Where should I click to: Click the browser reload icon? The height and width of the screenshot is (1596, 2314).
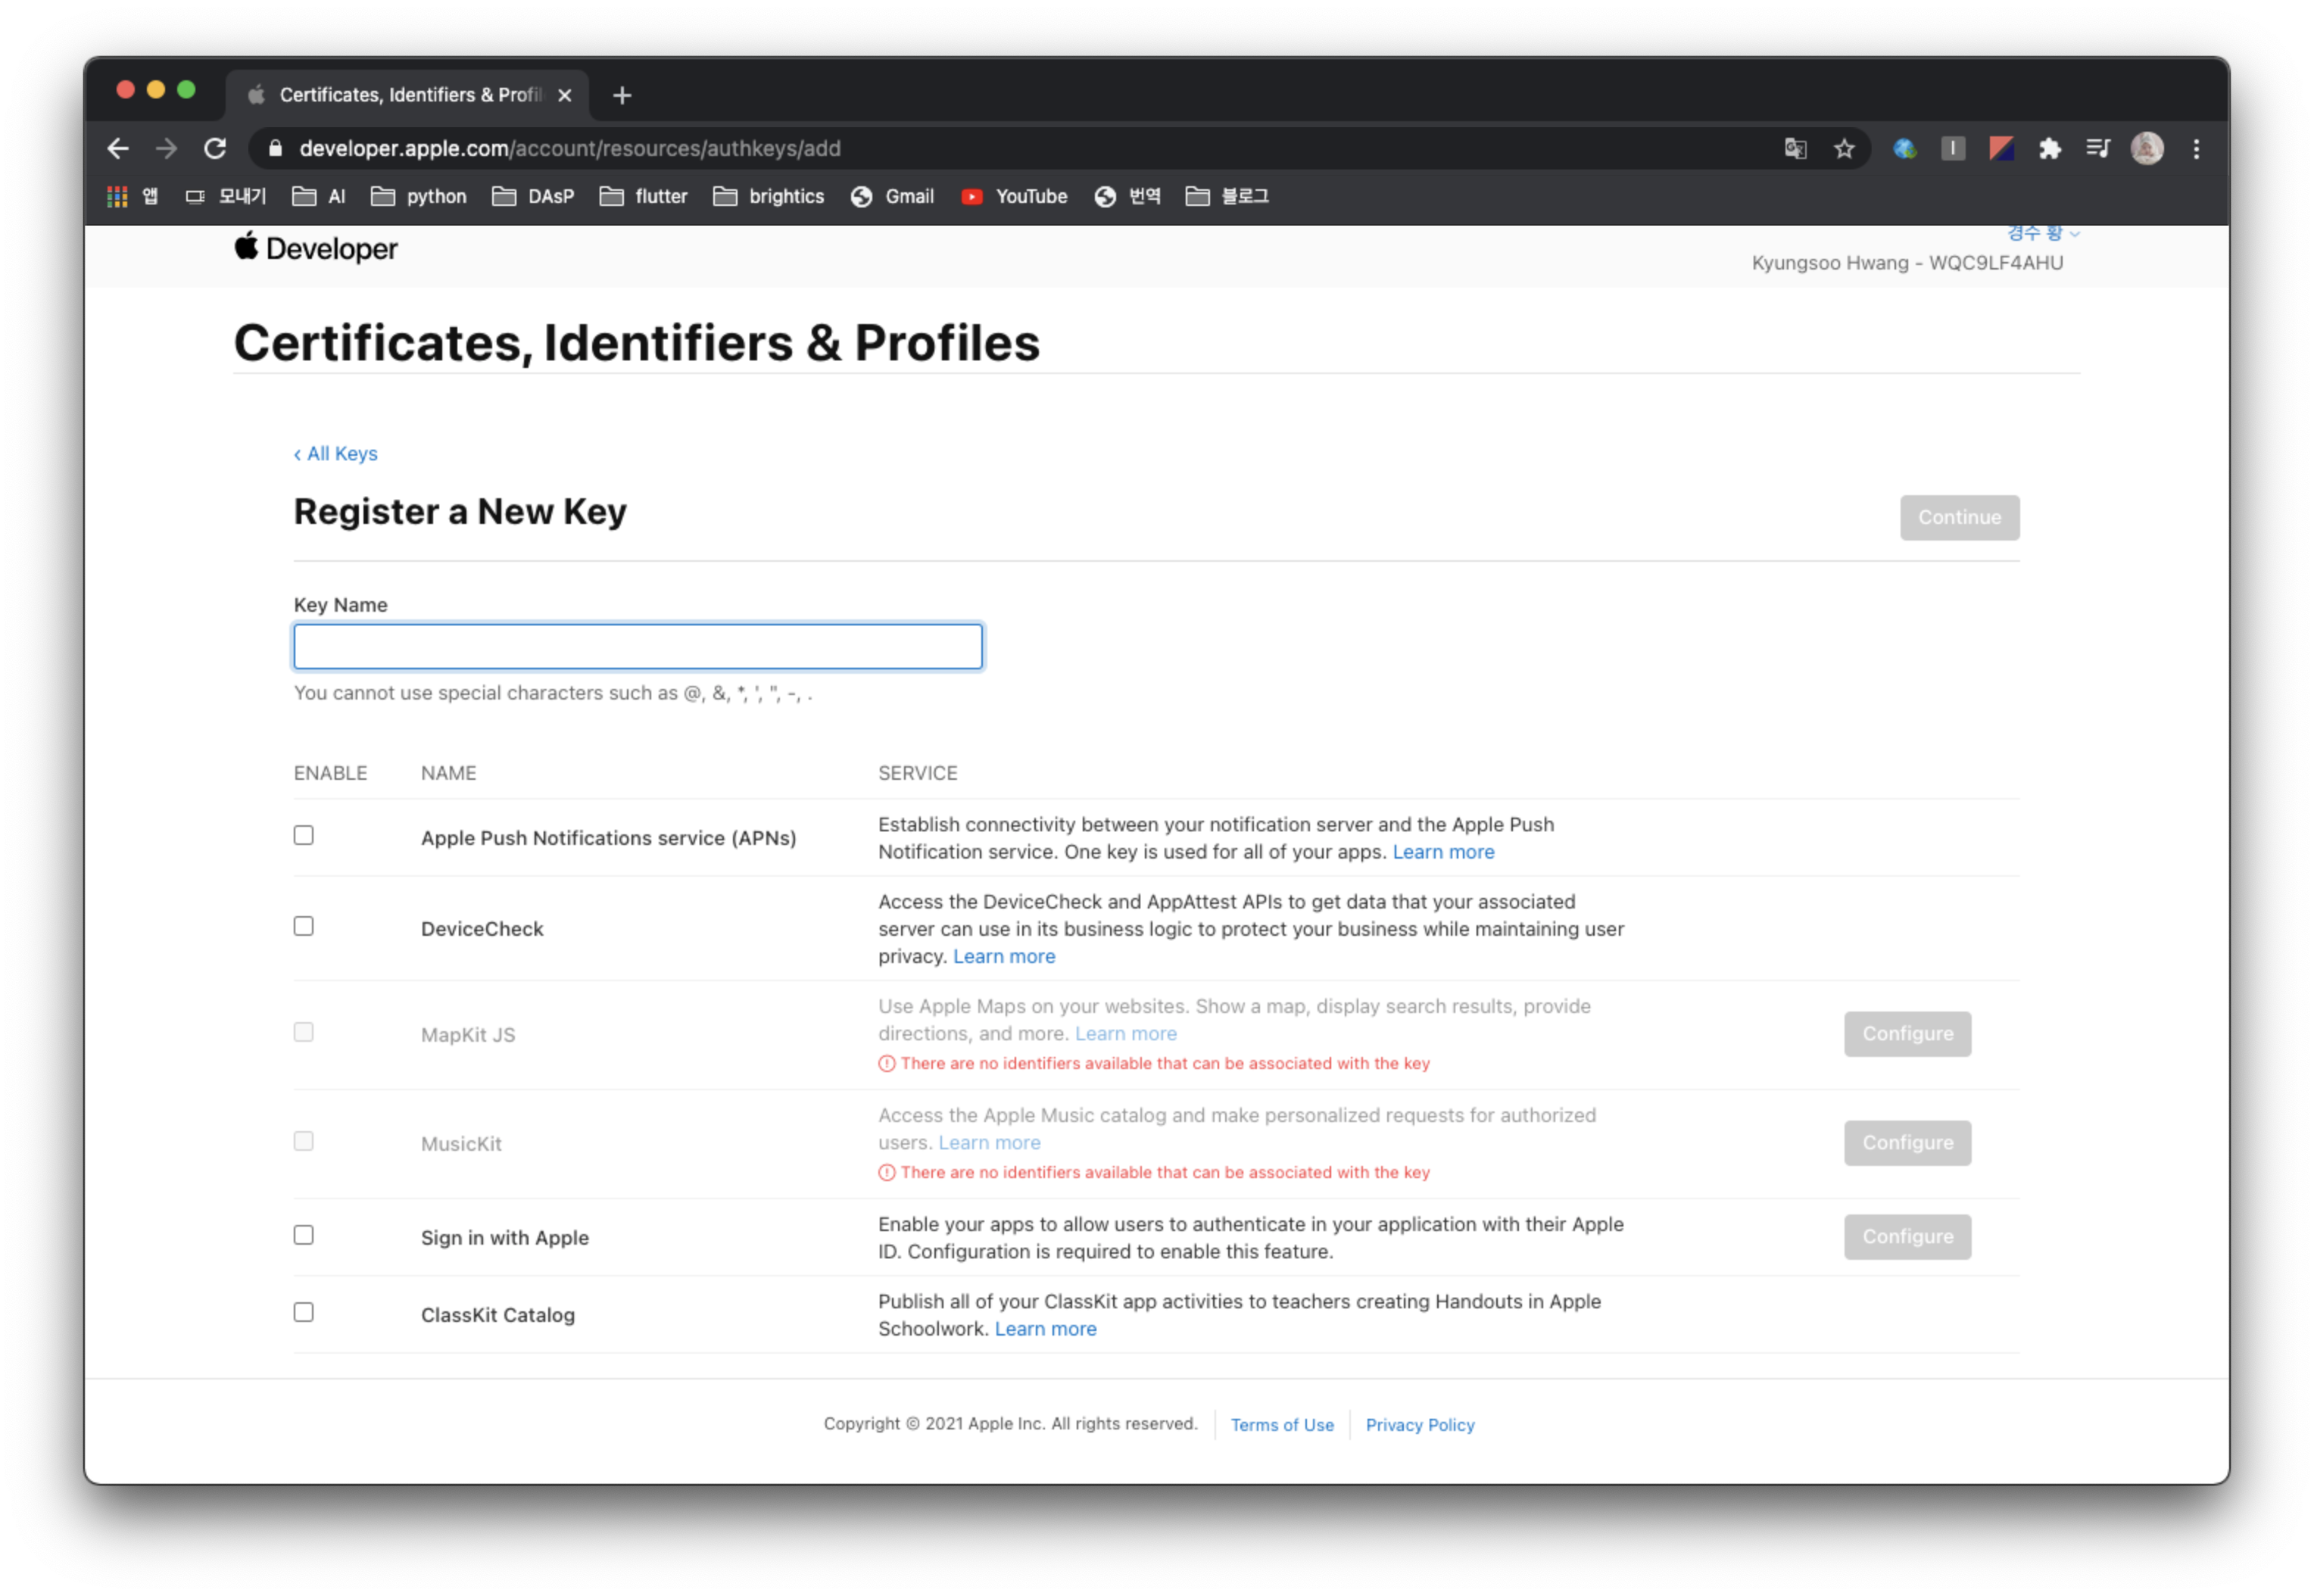coord(215,149)
